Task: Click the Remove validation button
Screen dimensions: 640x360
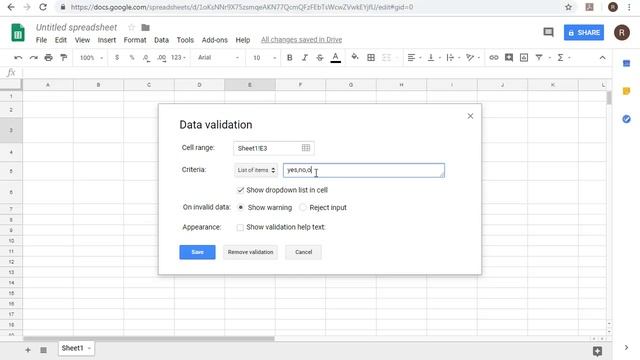Action: coord(250,252)
